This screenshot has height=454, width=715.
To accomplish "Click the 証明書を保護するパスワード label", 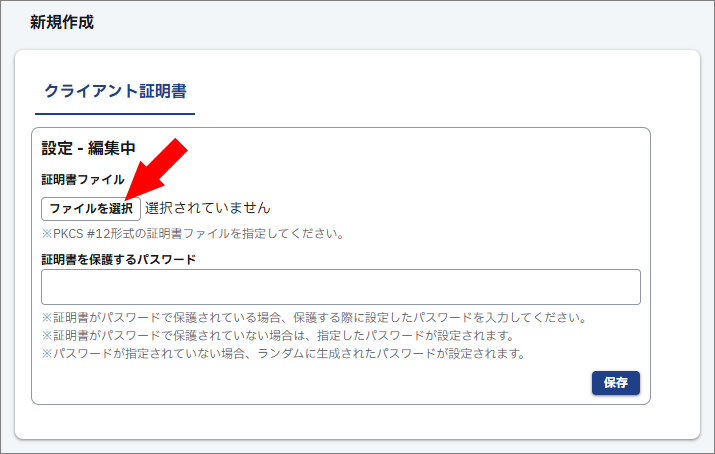I will (119, 260).
